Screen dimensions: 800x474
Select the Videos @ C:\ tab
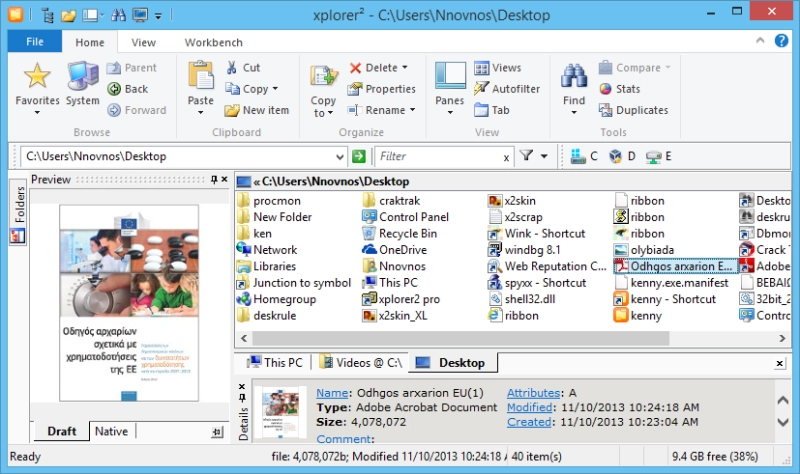click(361, 363)
